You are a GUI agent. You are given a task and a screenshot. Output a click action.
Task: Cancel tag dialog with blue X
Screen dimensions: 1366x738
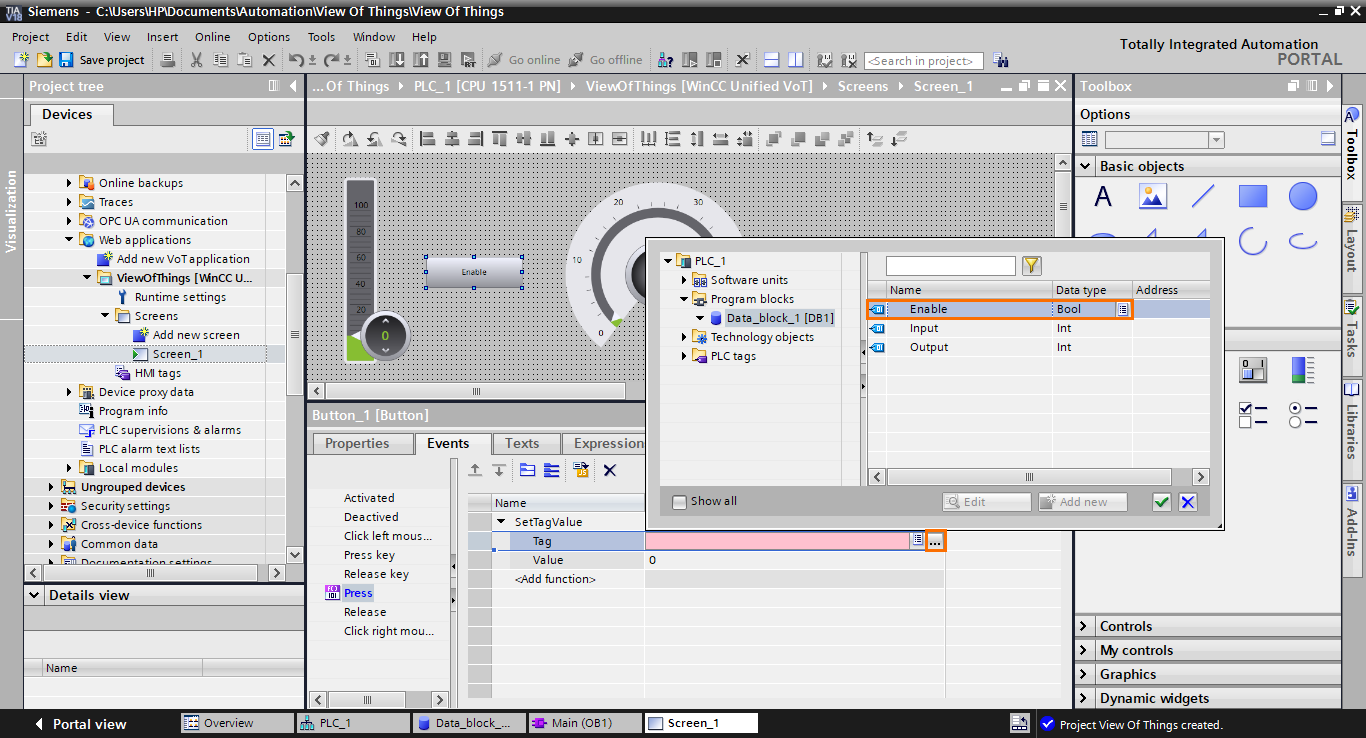(x=1187, y=502)
